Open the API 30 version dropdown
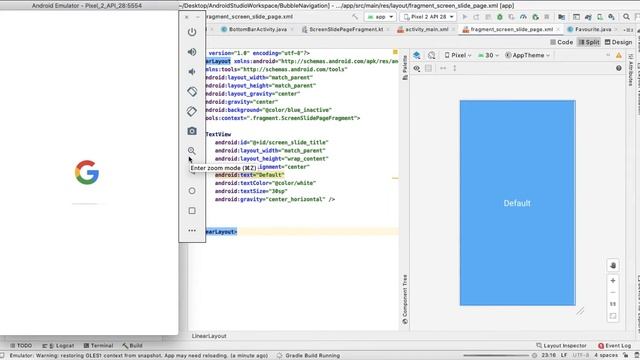The width and height of the screenshot is (640, 360). tap(489, 55)
